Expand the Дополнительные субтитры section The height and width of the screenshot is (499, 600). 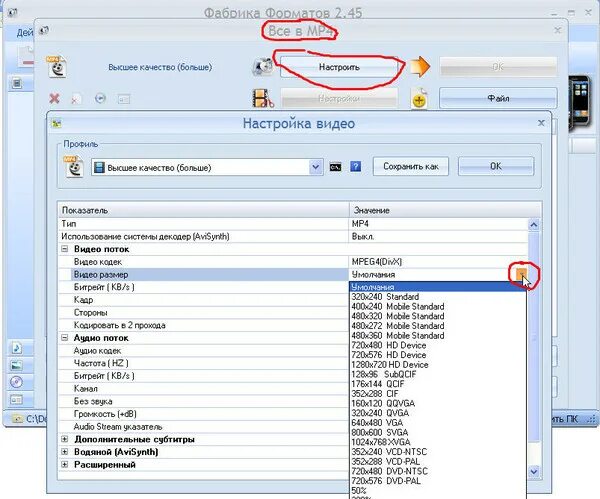pyautogui.click(x=65, y=439)
